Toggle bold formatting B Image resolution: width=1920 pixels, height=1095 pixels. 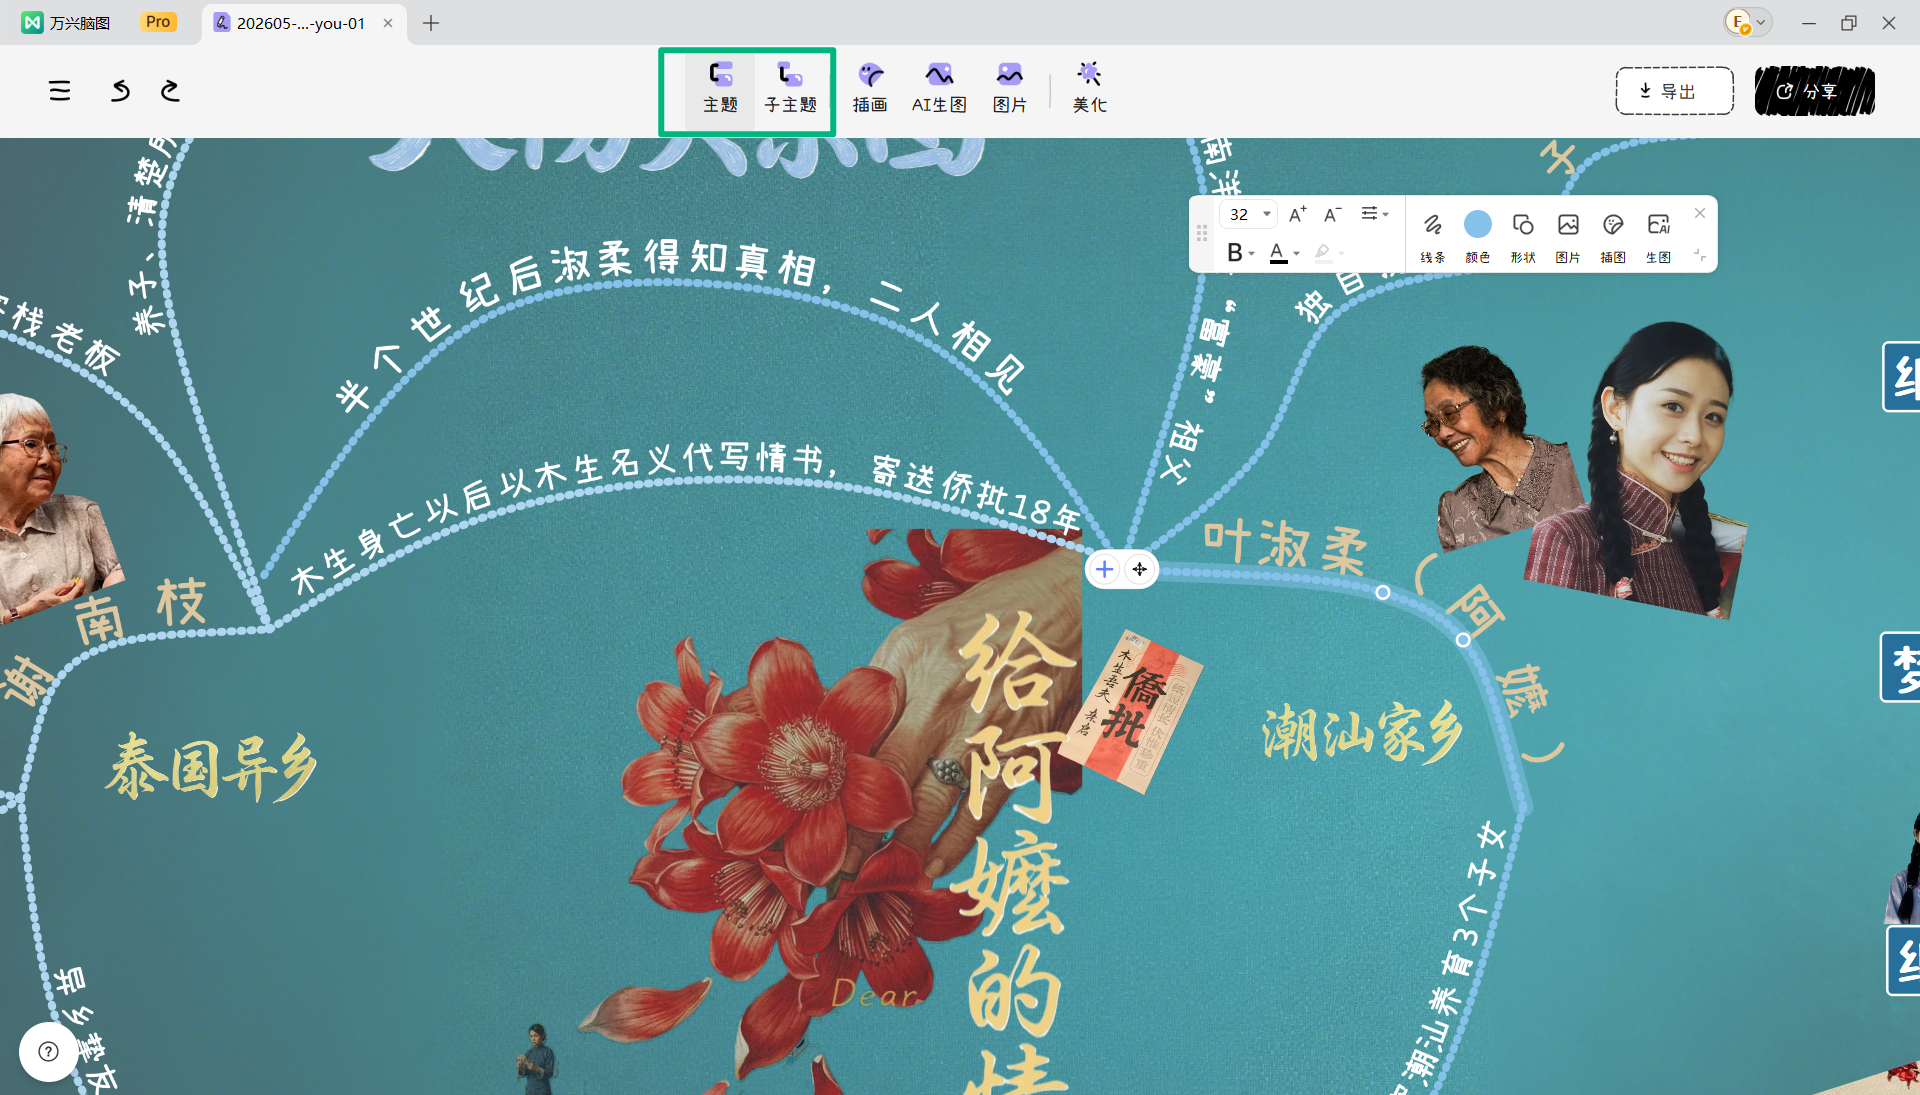coord(1235,253)
